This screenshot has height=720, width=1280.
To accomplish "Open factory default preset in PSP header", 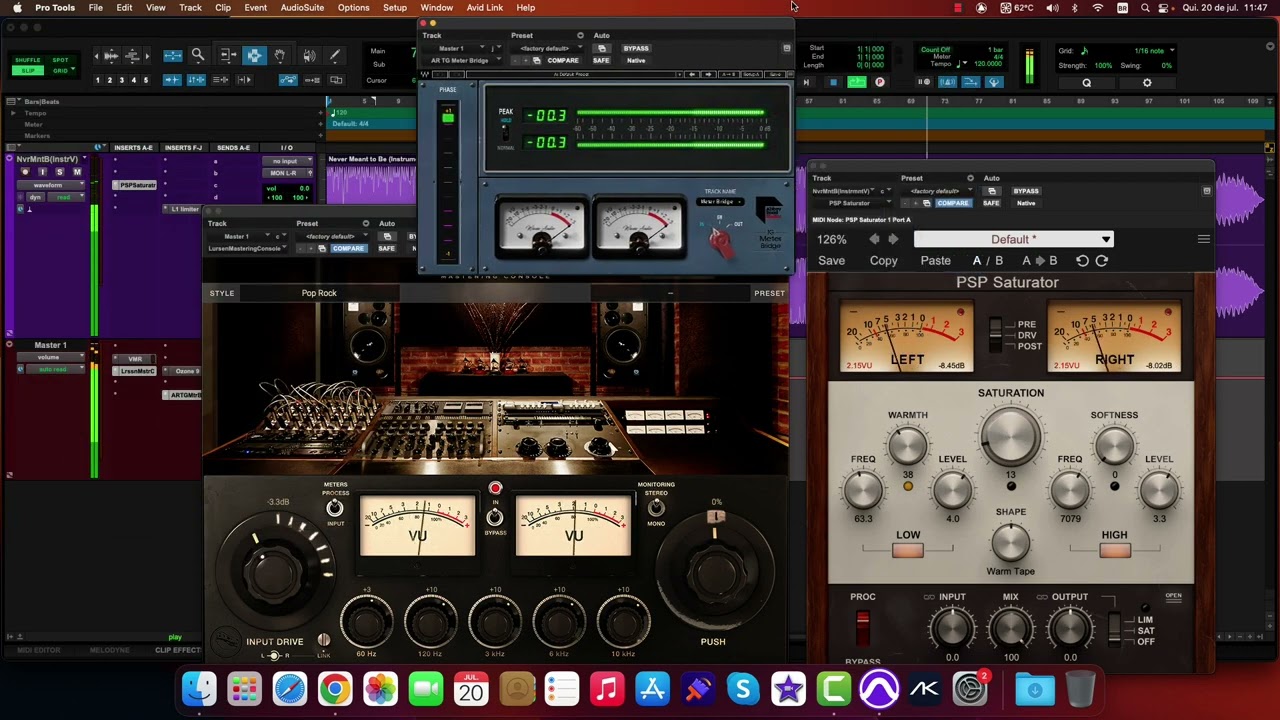I will point(936,191).
